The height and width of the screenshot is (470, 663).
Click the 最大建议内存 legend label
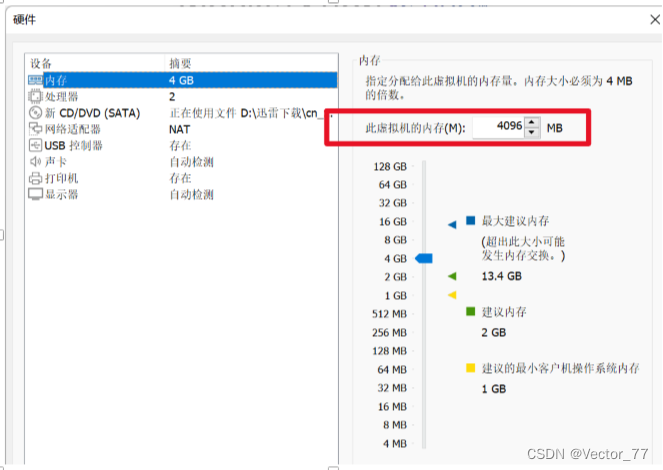515,221
